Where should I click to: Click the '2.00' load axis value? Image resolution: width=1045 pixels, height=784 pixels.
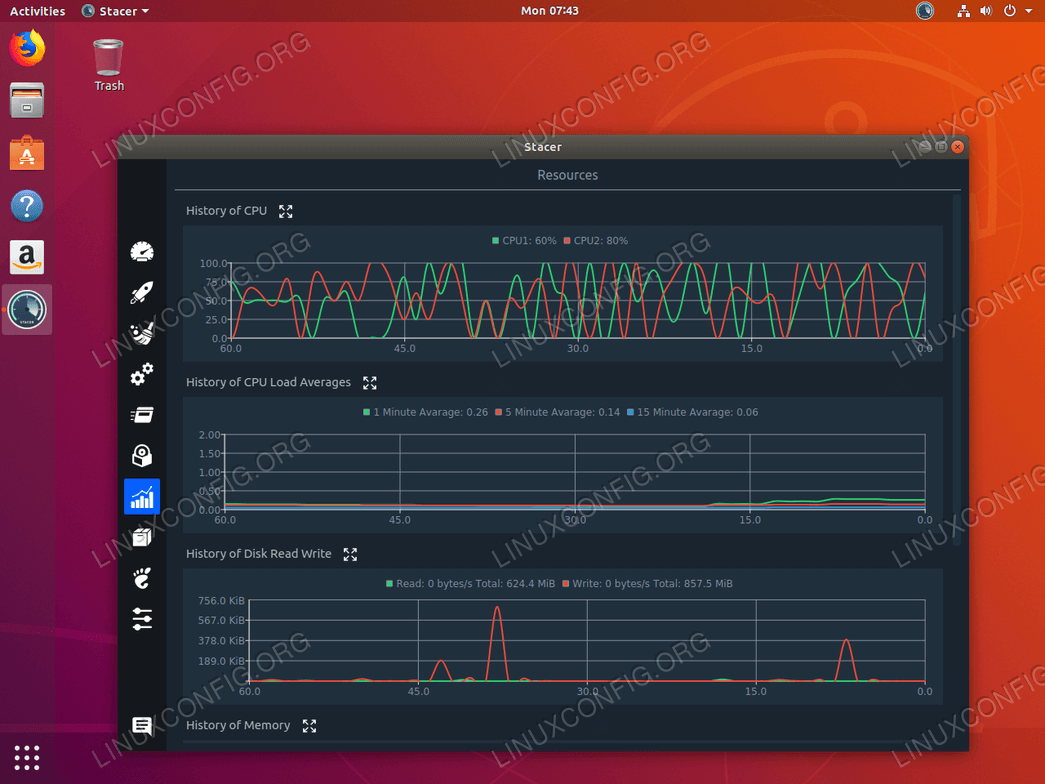pyautogui.click(x=209, y=435)
